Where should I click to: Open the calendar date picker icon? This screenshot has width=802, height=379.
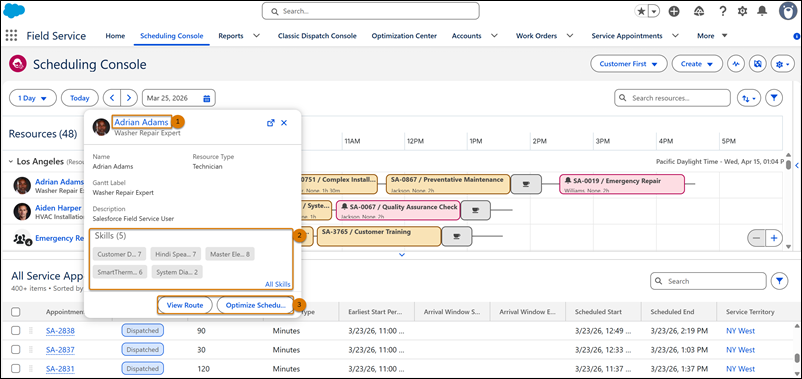pos(207,98)
